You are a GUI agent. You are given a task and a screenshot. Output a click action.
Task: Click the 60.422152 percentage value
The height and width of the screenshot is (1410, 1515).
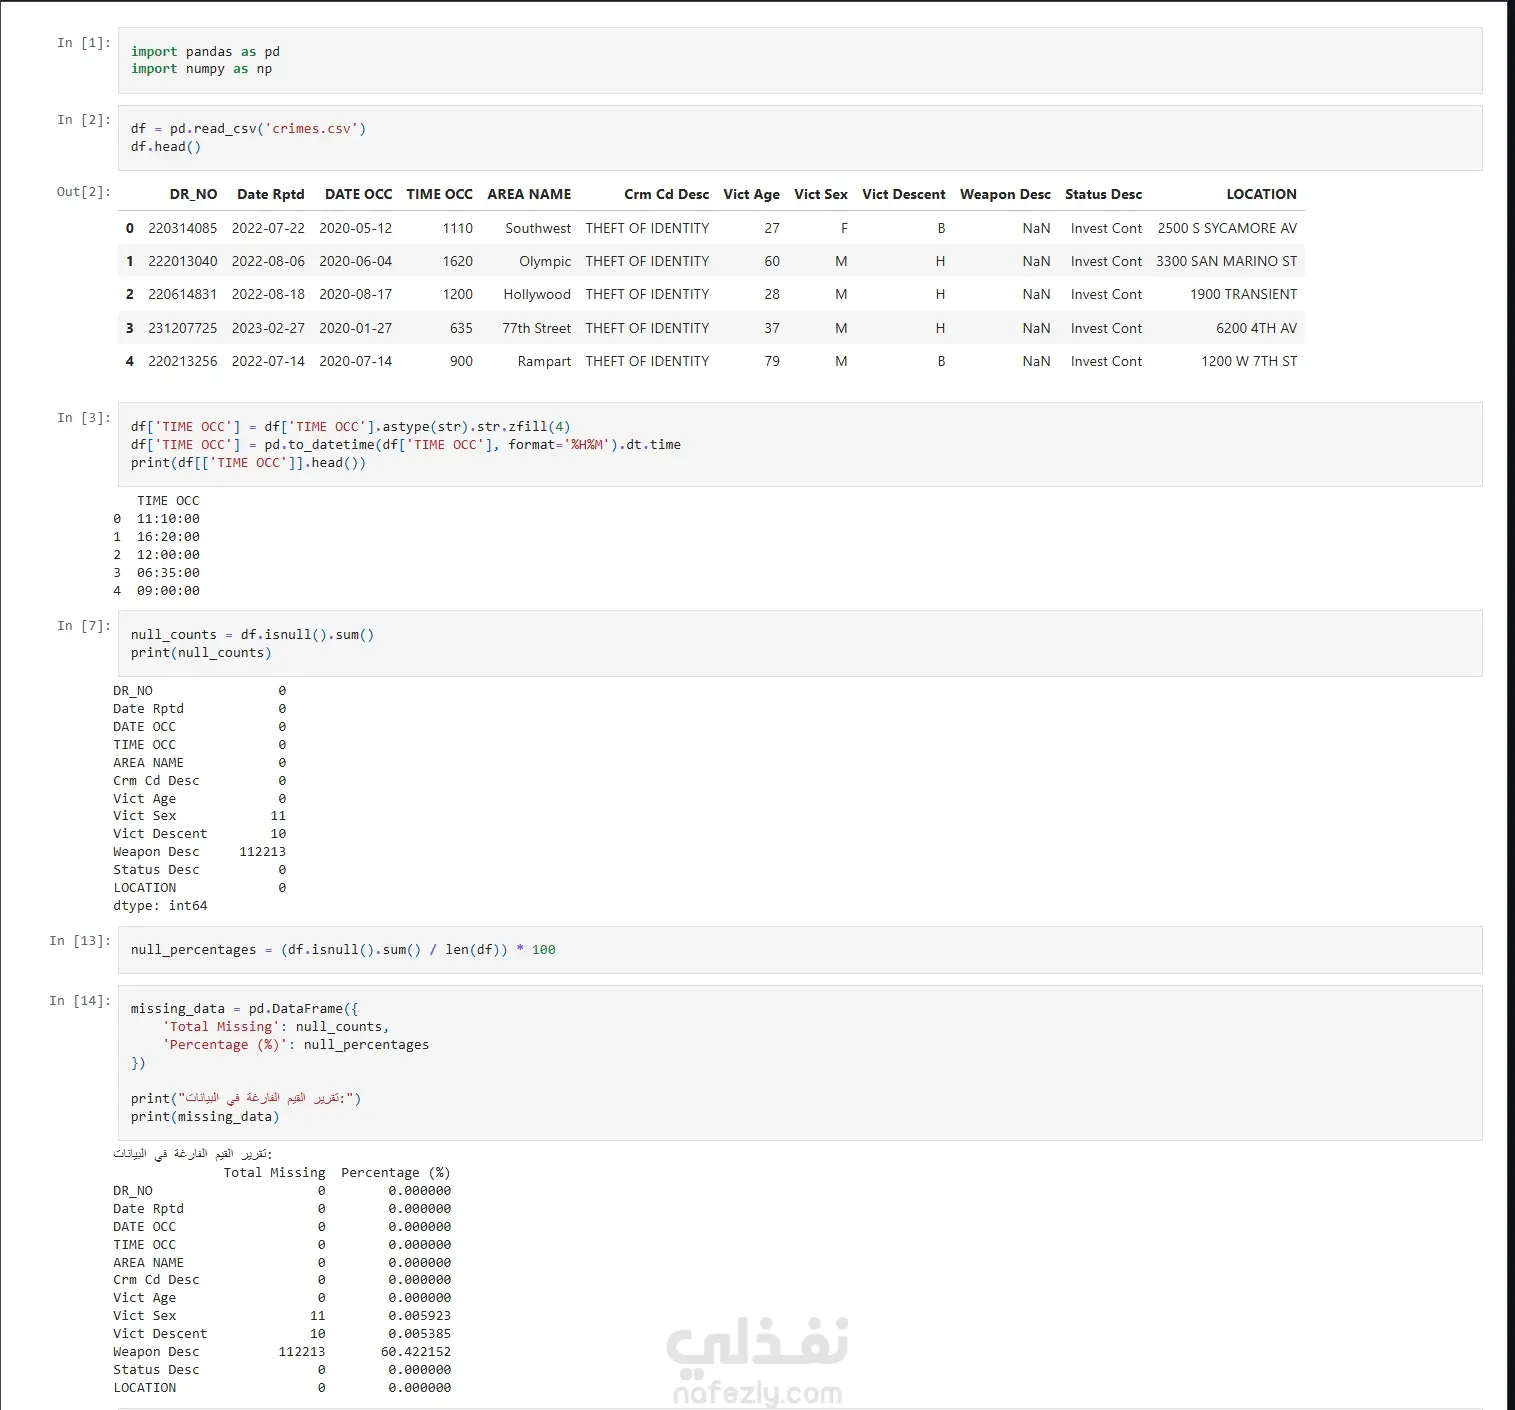coord(416,1352)
